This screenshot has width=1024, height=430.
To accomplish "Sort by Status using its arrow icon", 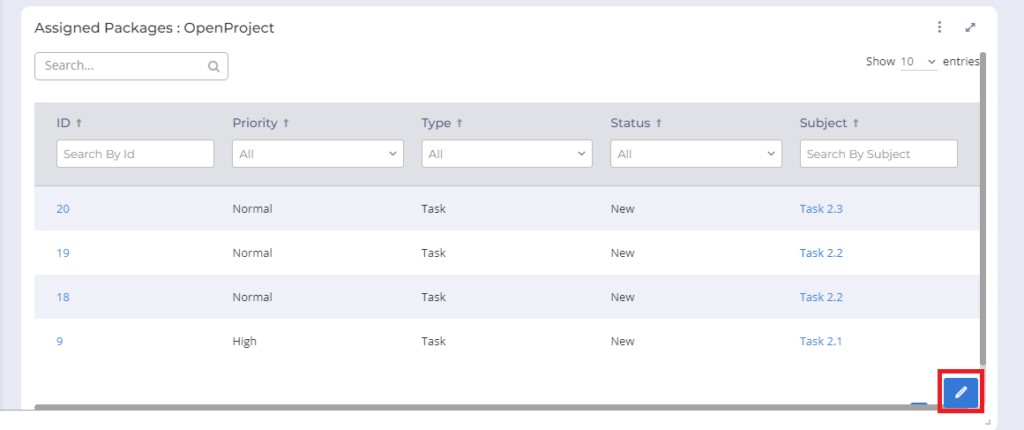I will tap(658, 123).
